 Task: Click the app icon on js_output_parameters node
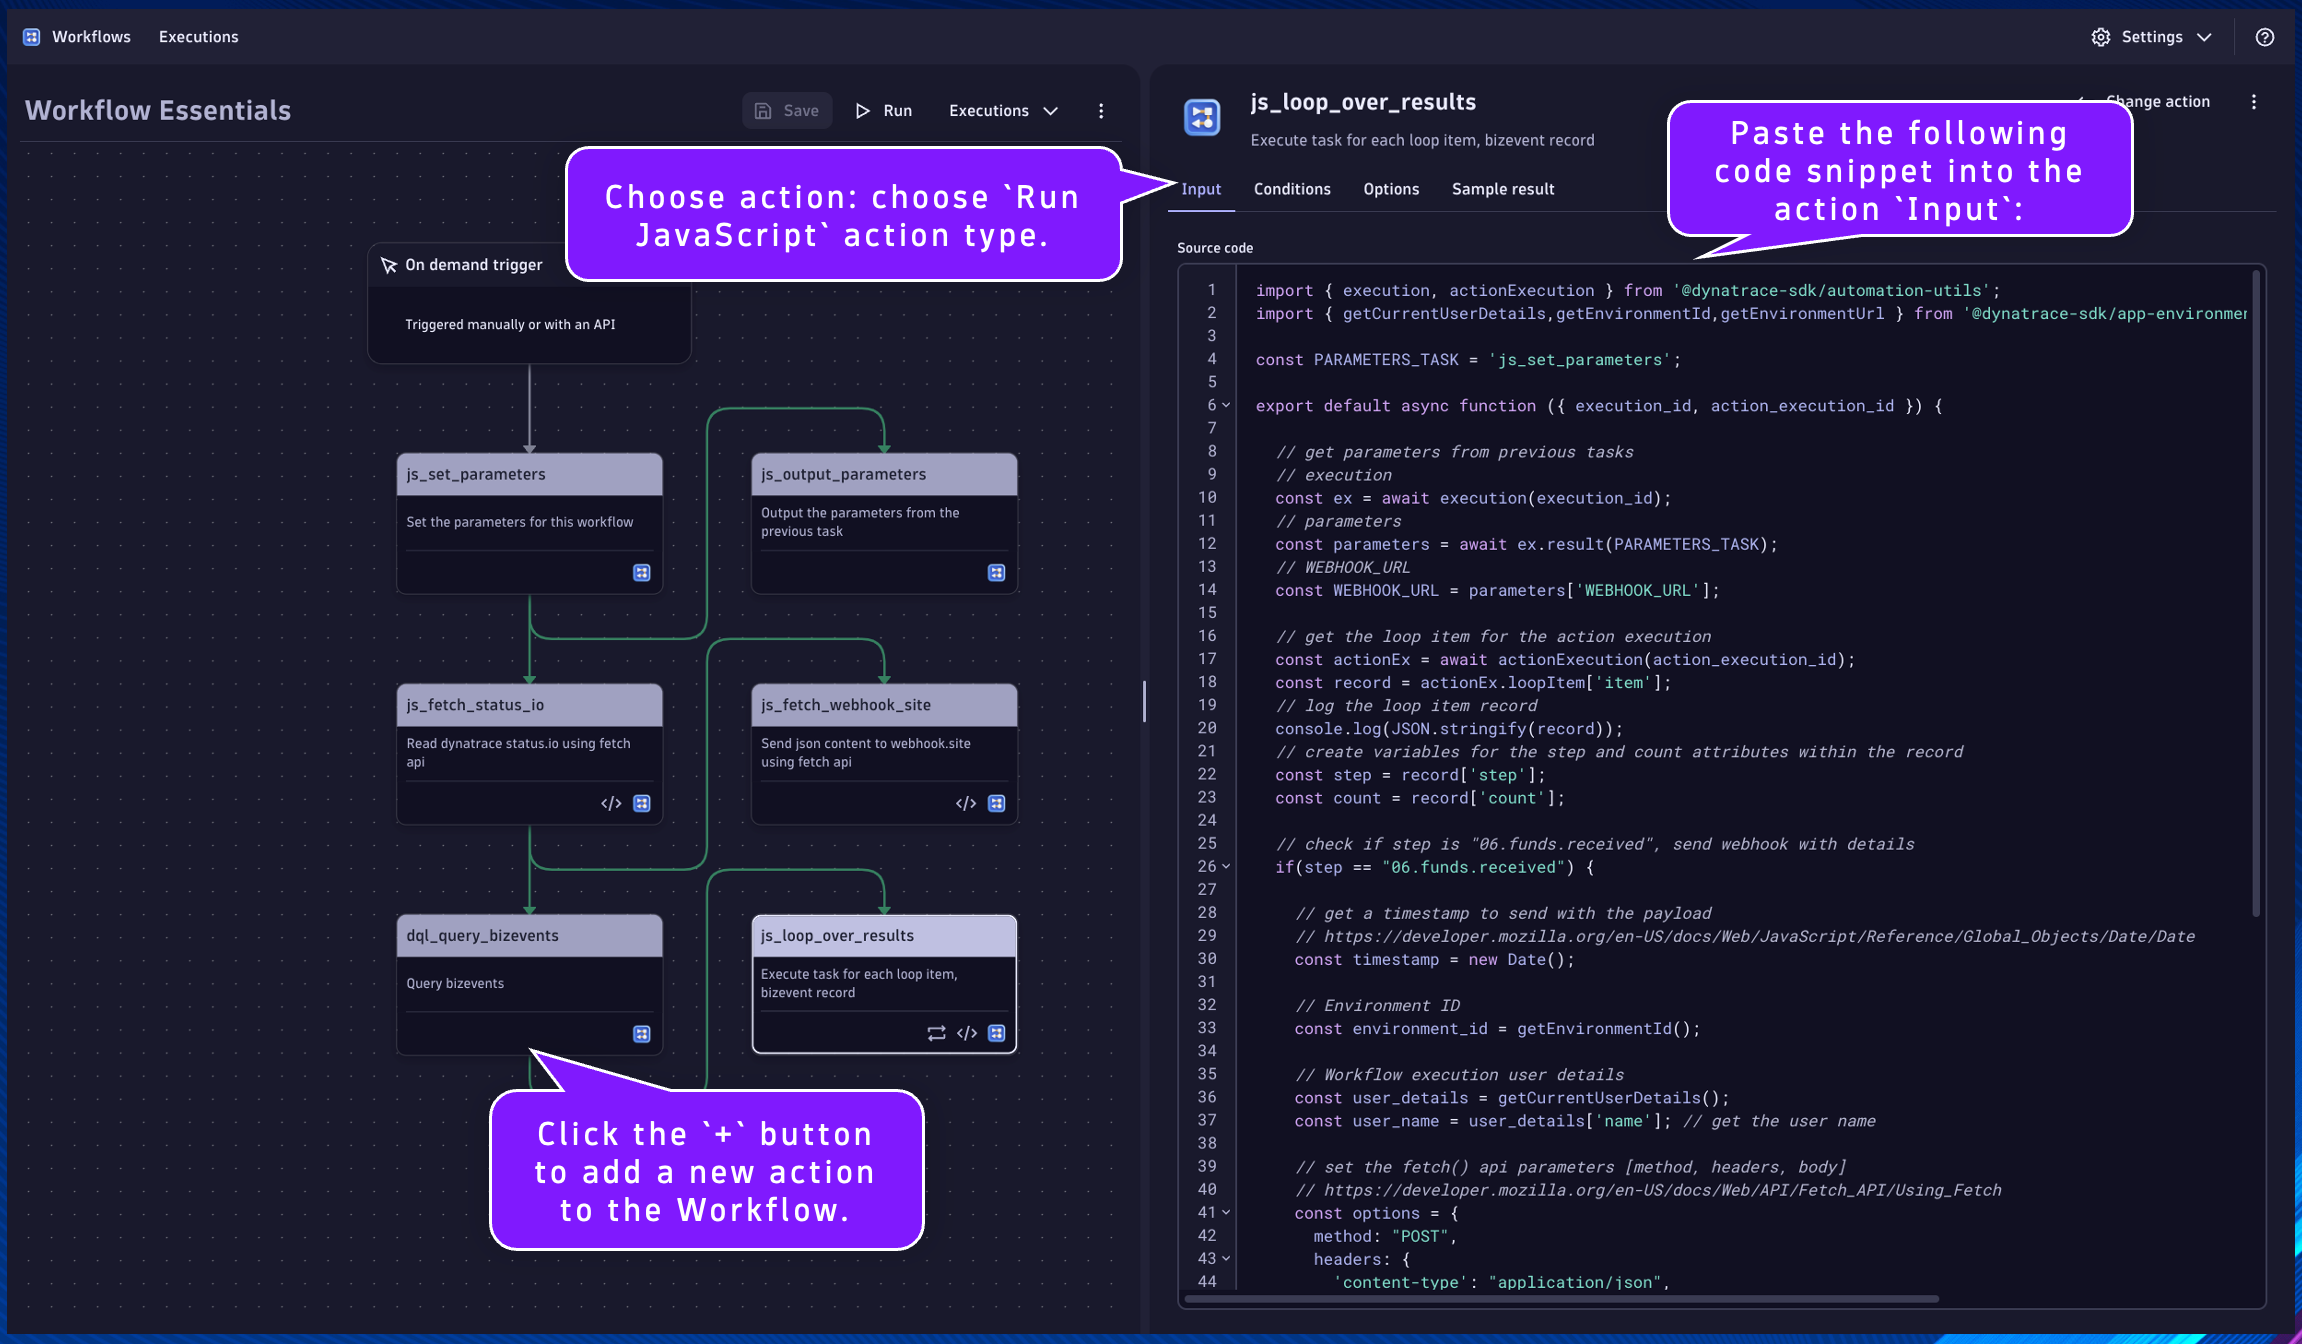[997, 573]
